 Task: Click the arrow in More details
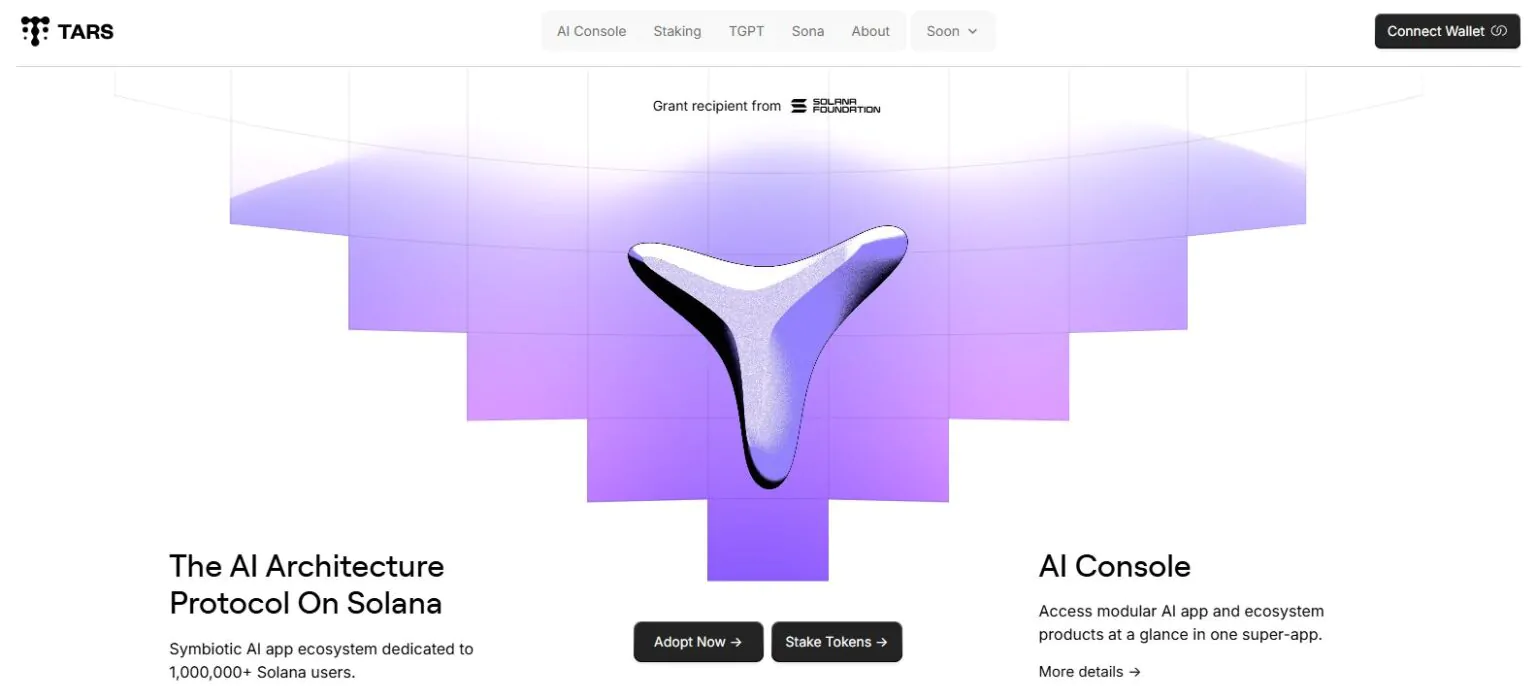click(x=1134, y=672)
